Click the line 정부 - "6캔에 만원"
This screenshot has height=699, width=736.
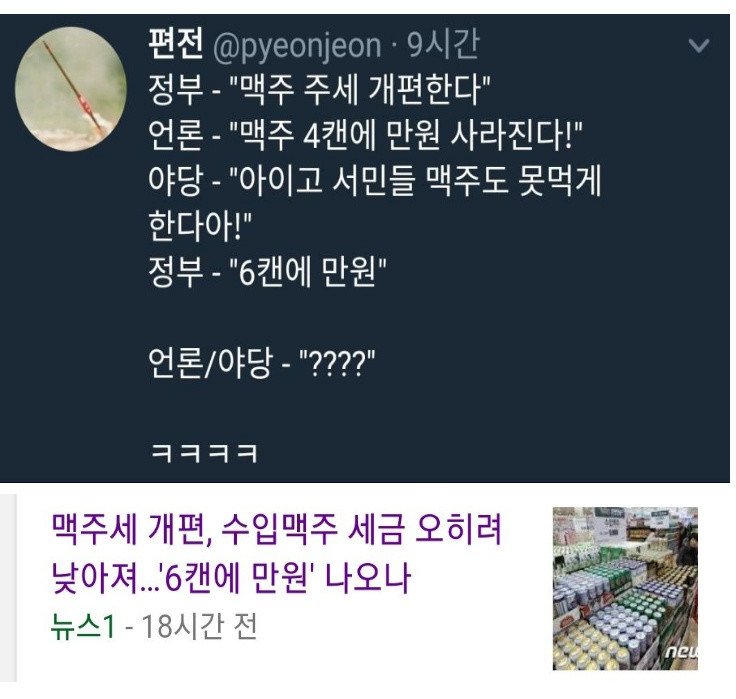pyautogui.click(x=267, y=272)
